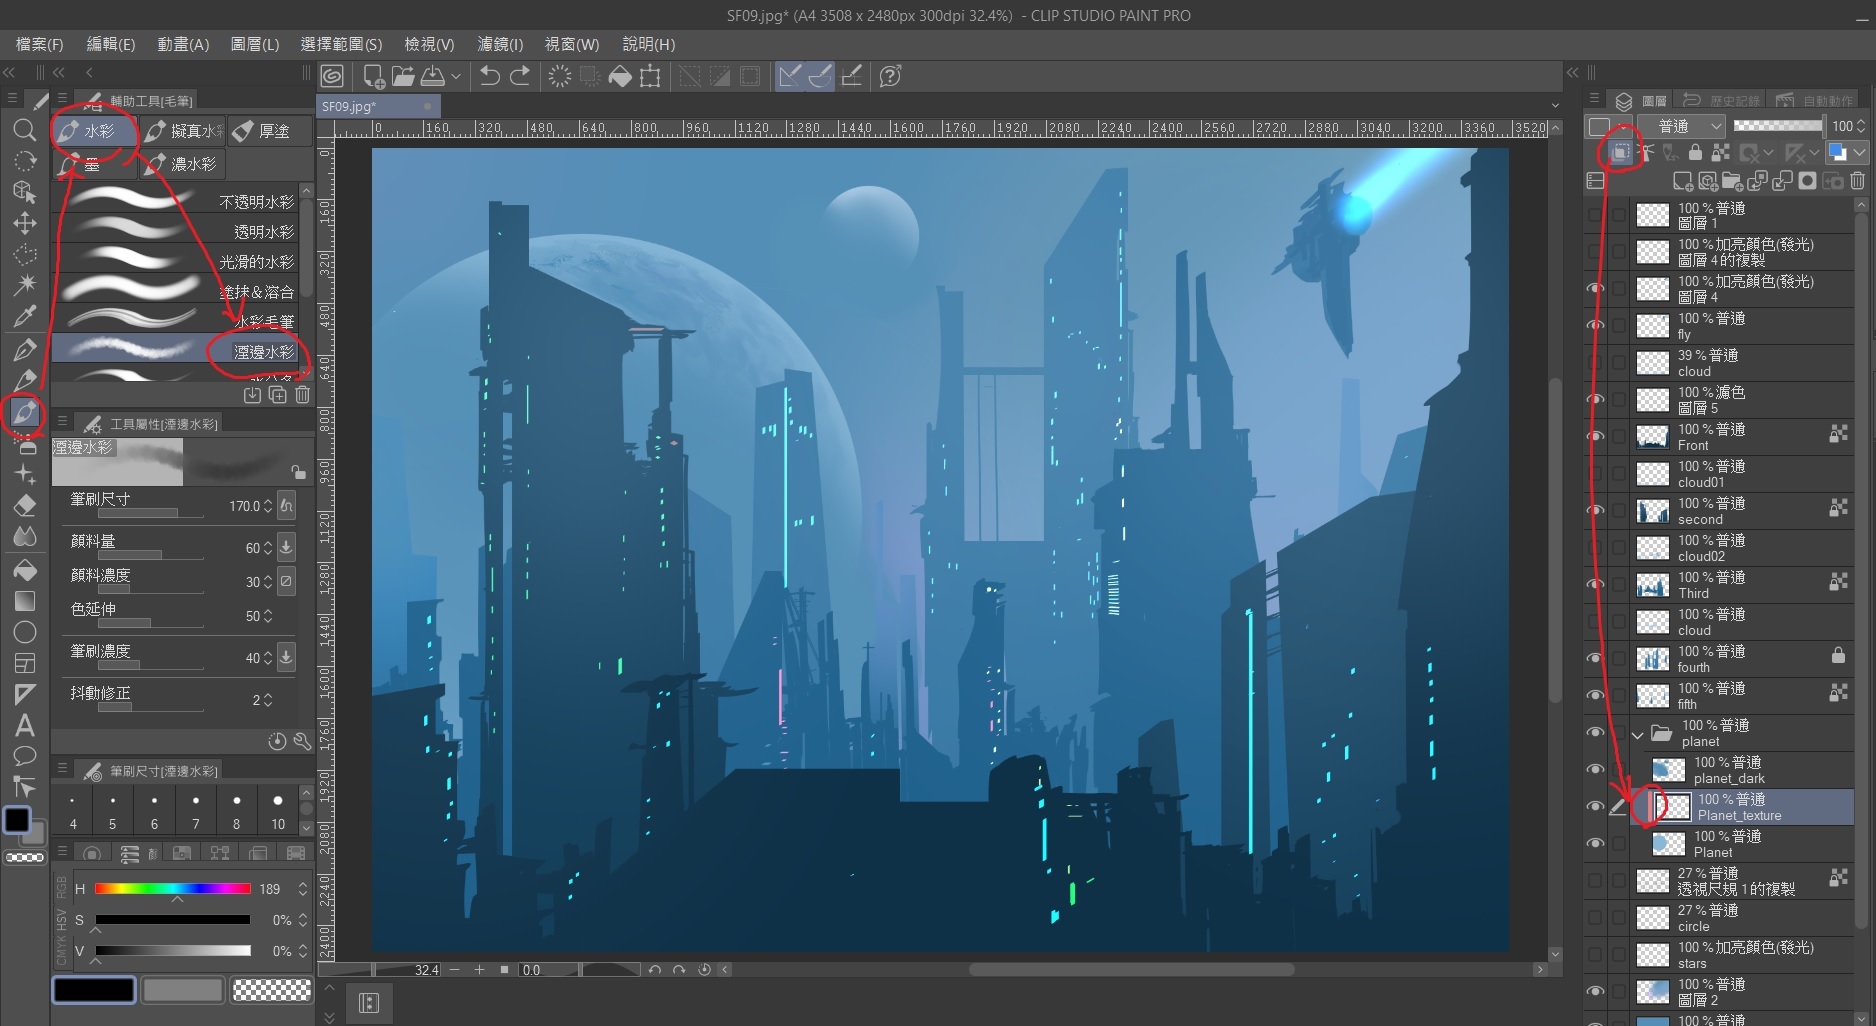Select the Eyedropper tool
Viewport: 1876px width, 1026px height.
[25, 316]
